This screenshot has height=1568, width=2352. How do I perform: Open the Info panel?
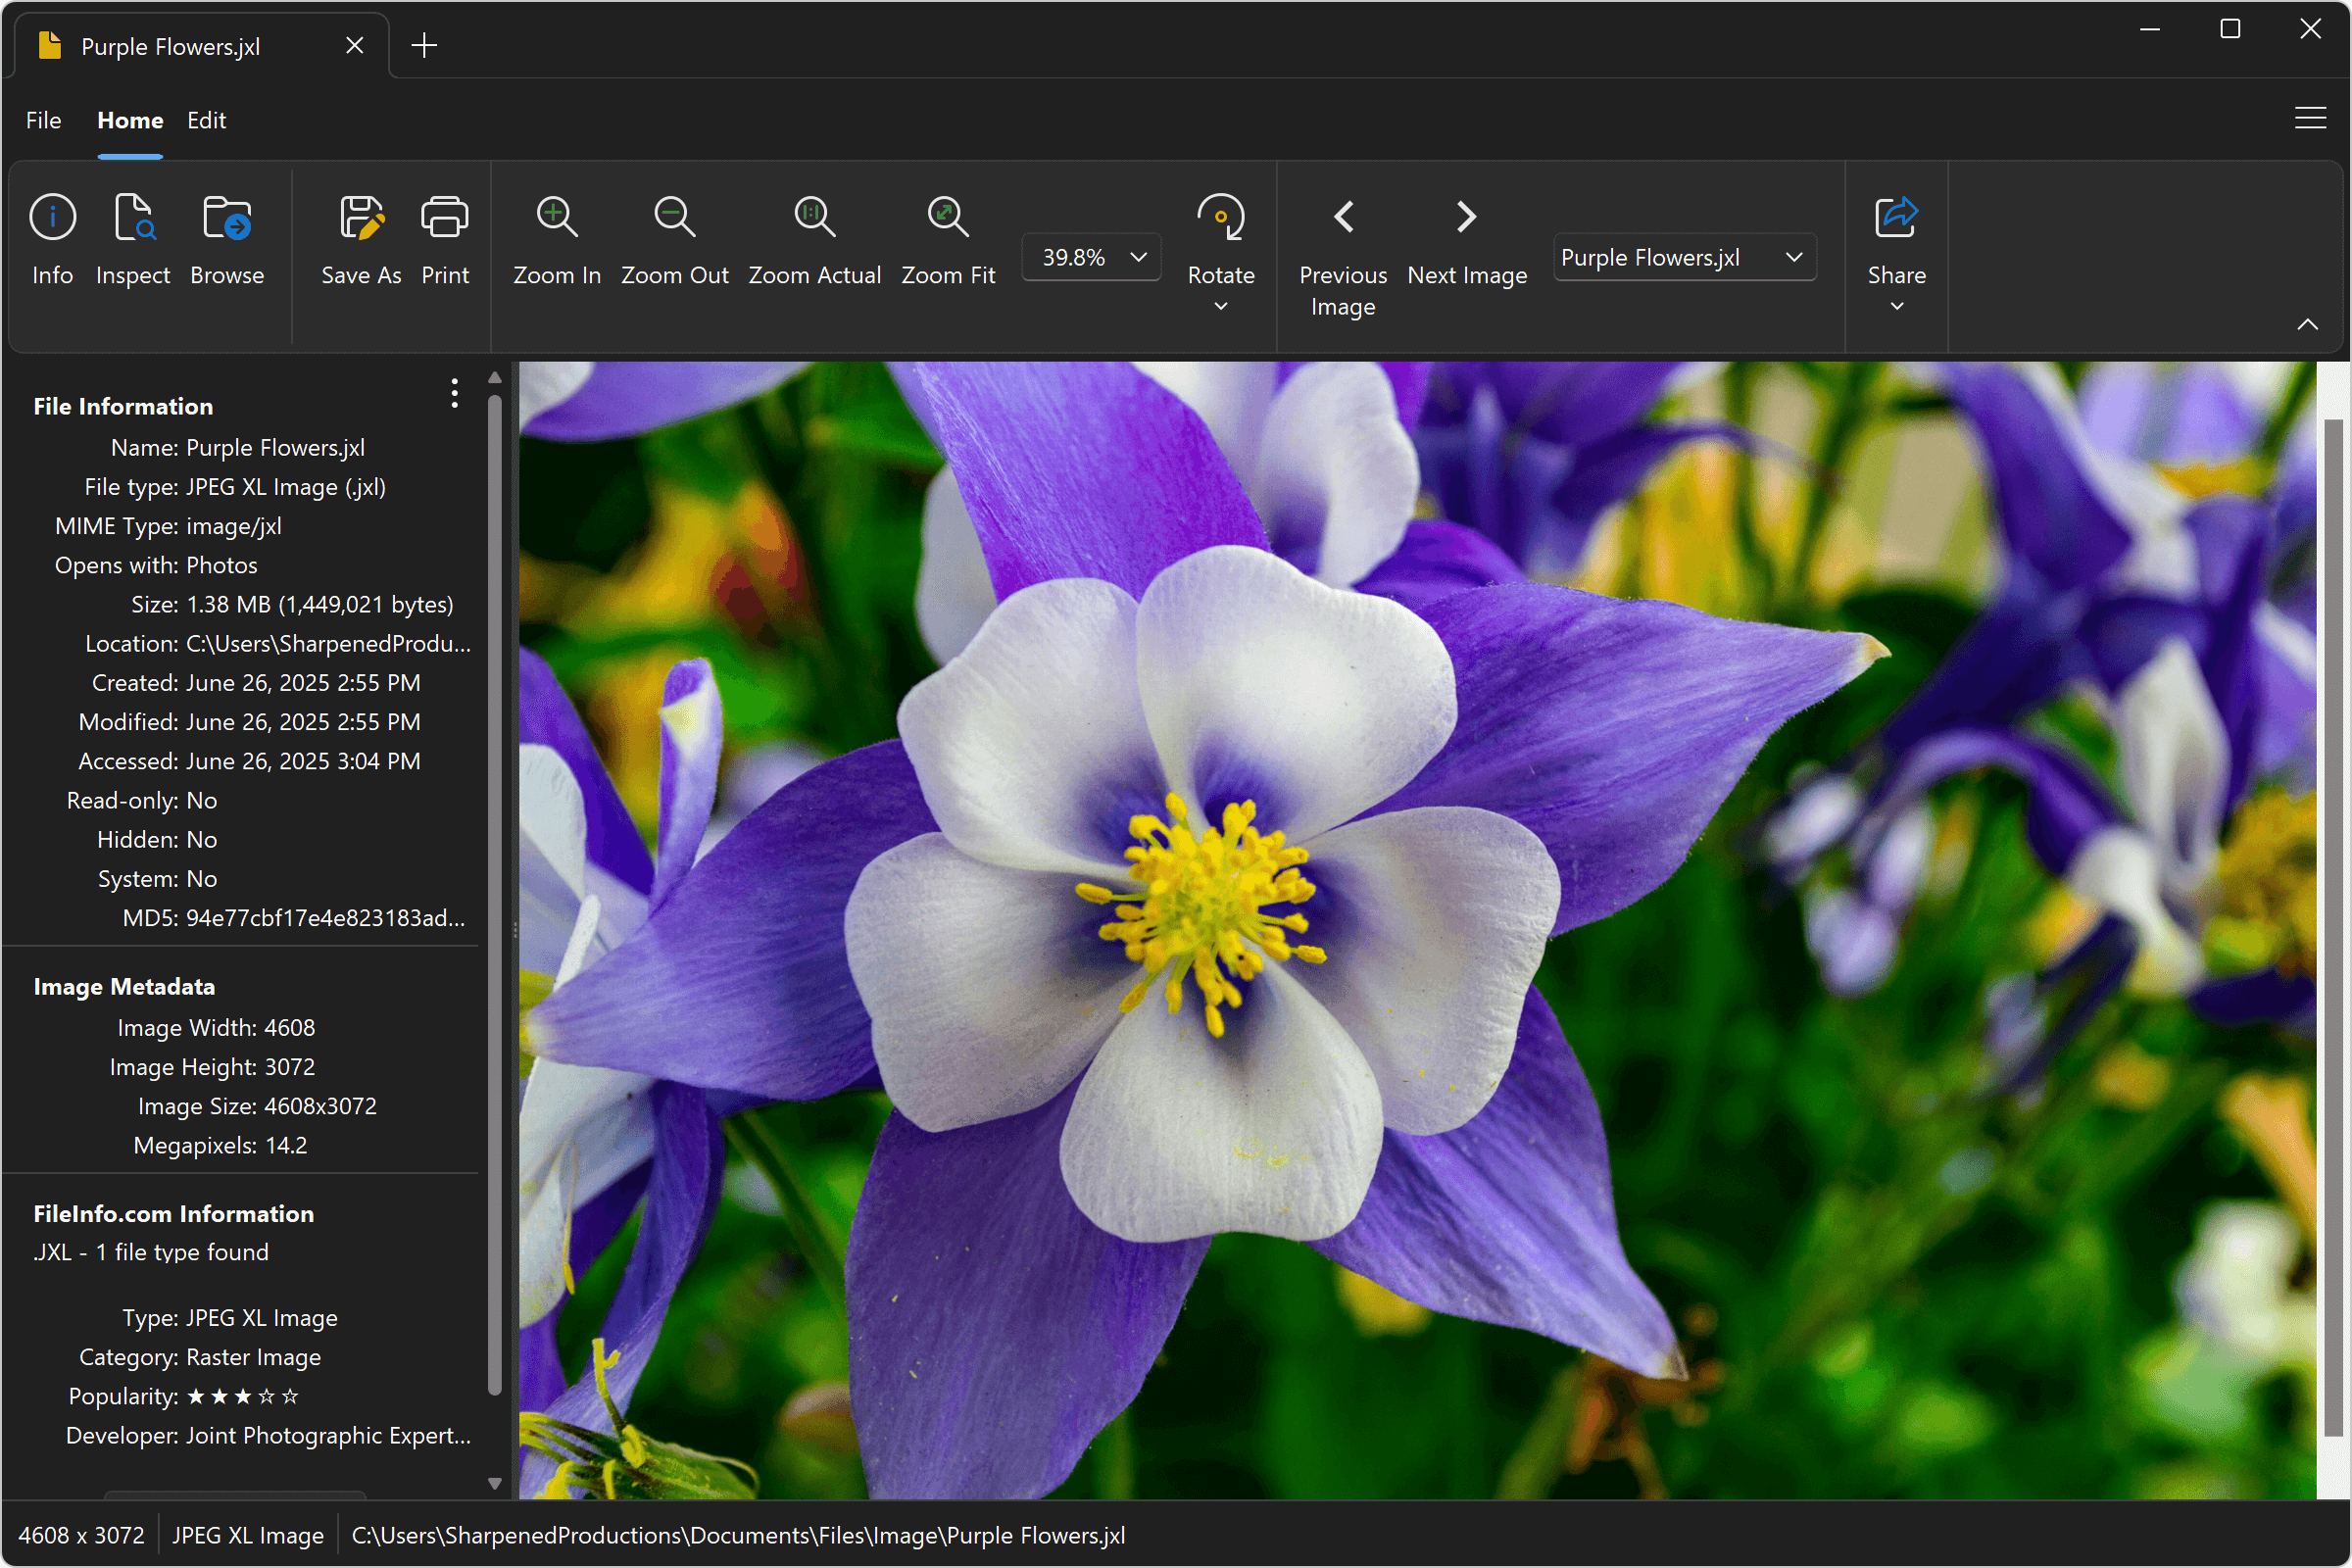(51, 240)
